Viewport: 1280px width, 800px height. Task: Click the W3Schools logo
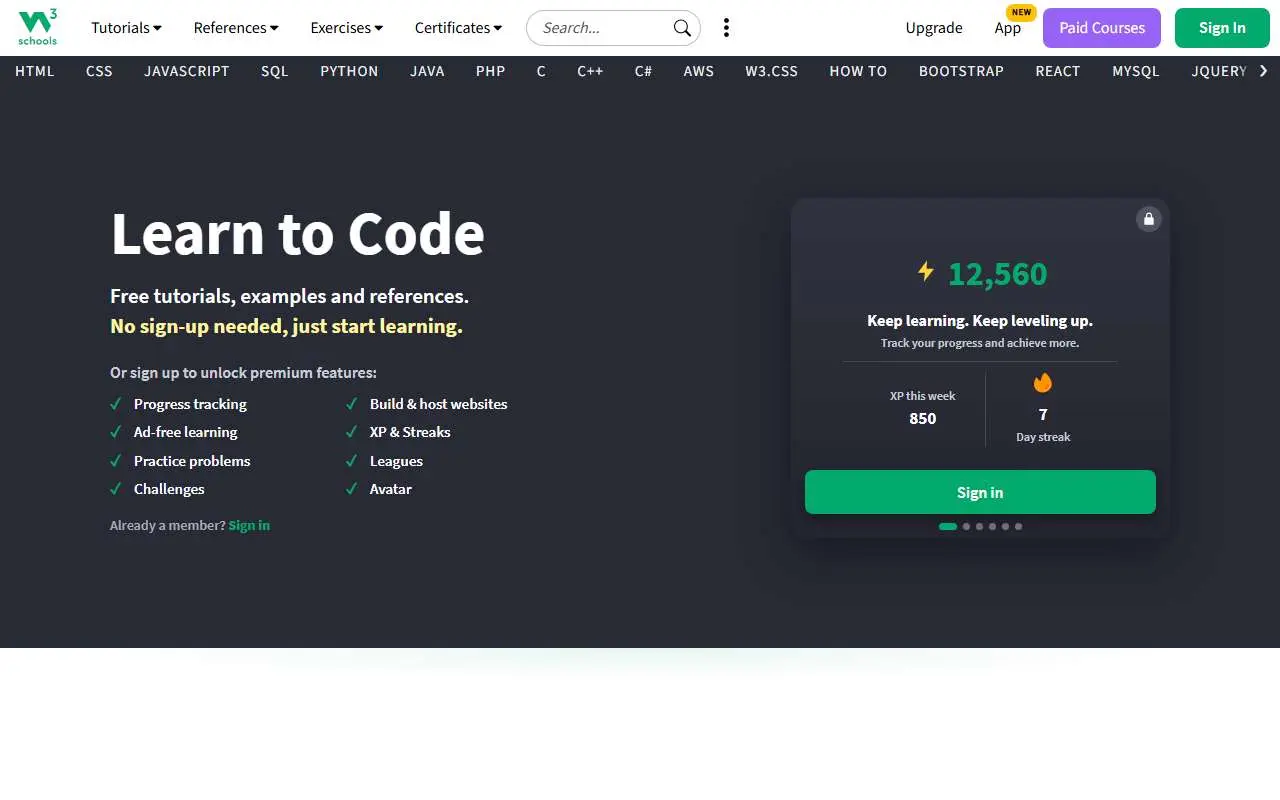pyautogui.click(x=38, y=28)
